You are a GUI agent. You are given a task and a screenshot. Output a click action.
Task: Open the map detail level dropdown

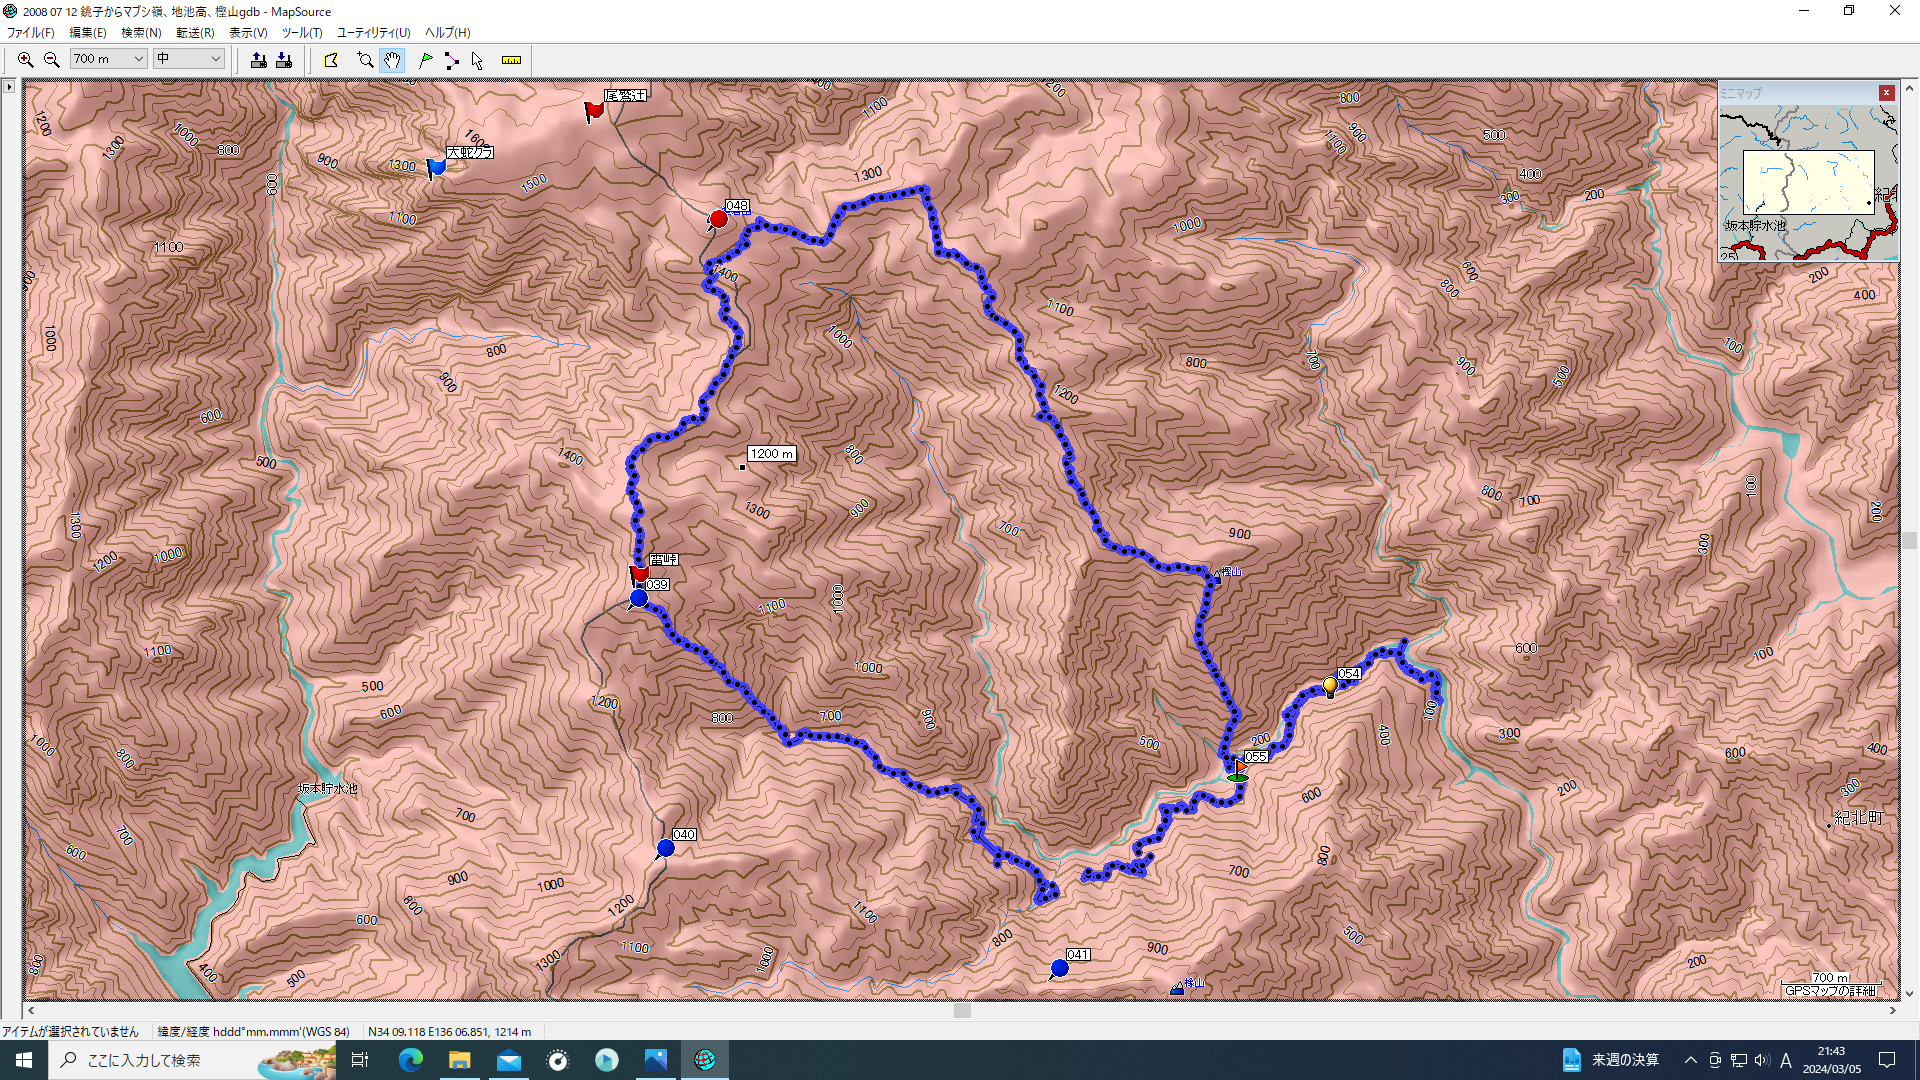(x=215, y=59)
